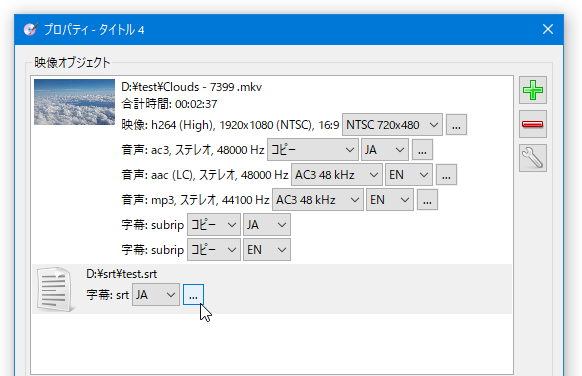Open the コピー dropdown for ac3 audio
The image size is (582, 376).
[x=313, y=150]
